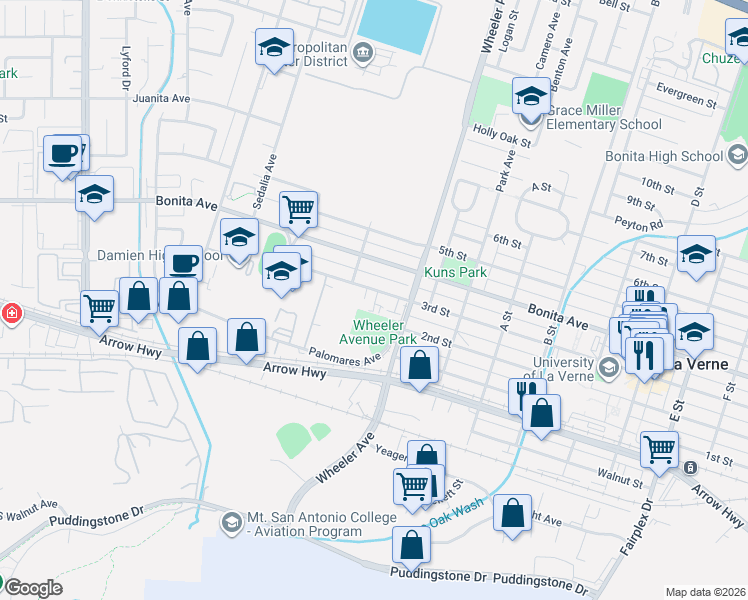This screenshot has width=748, height=600.
Task: Select the front restaurant marker in La Verne
Action: click(x=644, y=356)
